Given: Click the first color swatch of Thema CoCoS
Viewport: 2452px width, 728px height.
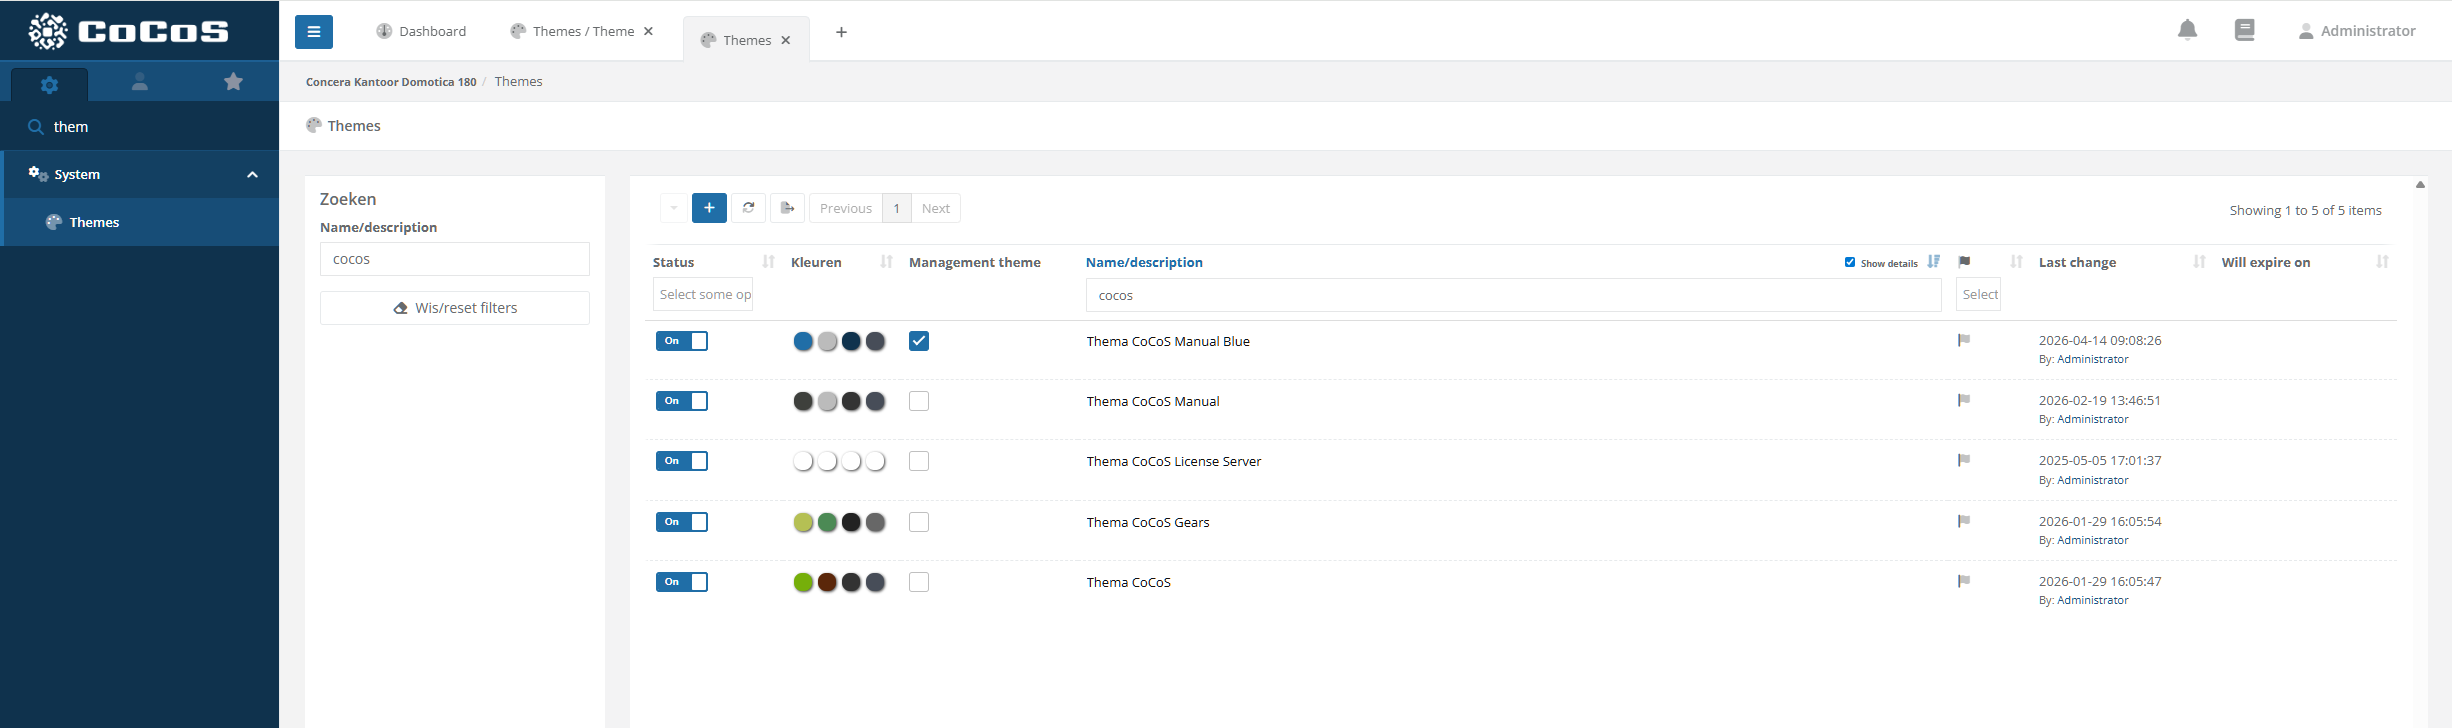Looking at the screenshot, I should point(803,582).
